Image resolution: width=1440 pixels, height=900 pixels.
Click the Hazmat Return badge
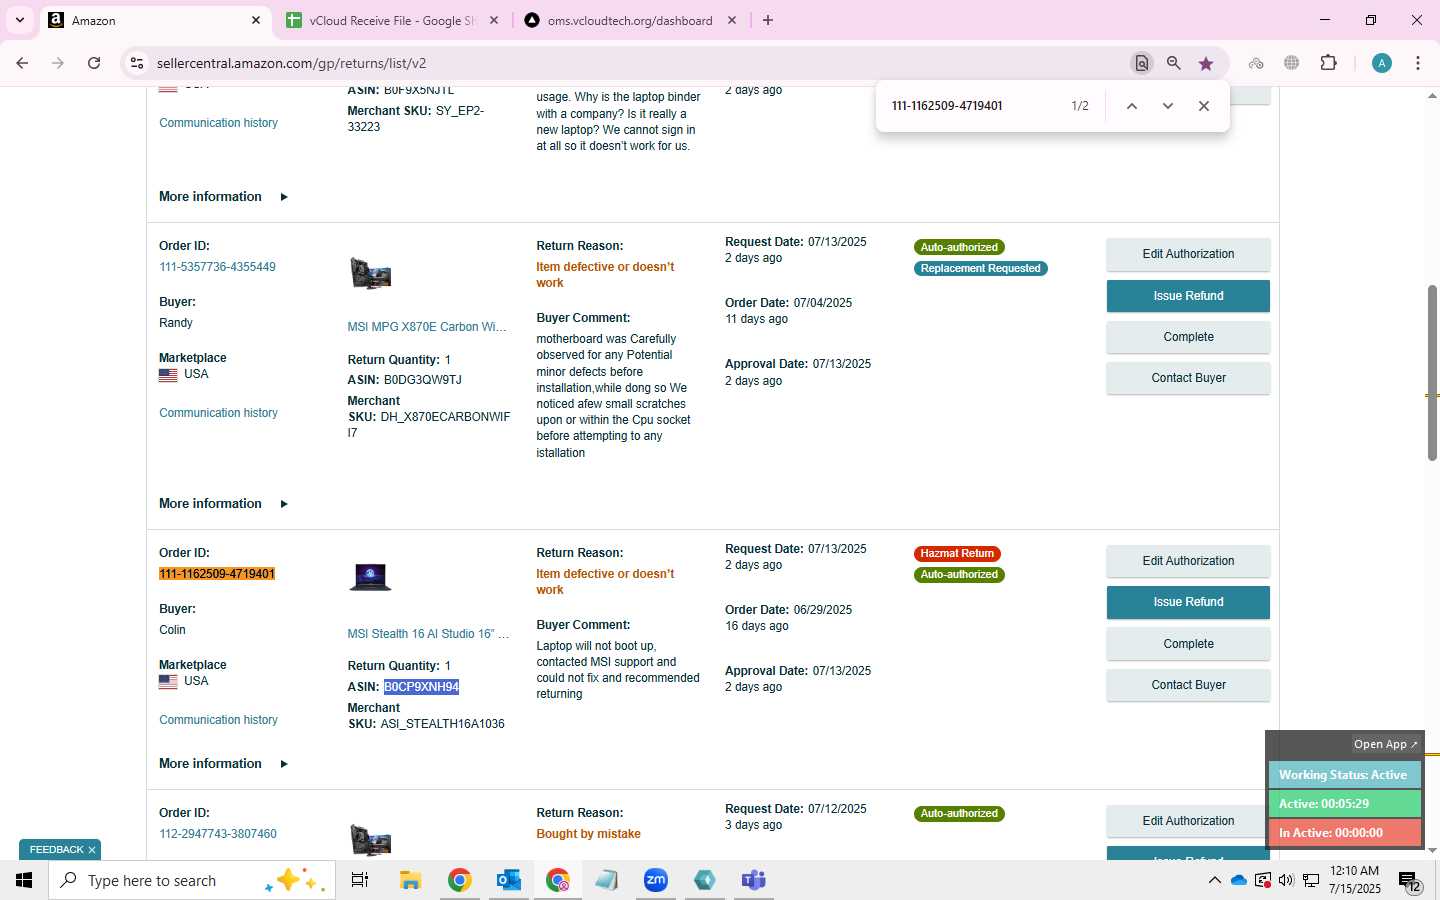pos(957,554)
